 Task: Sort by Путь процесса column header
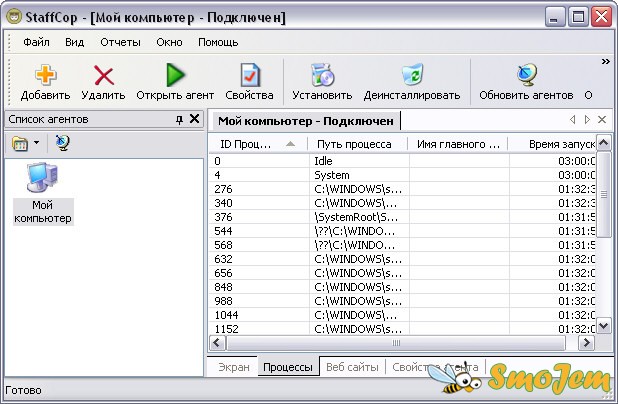pyautogui.click(x=357, y=144)
